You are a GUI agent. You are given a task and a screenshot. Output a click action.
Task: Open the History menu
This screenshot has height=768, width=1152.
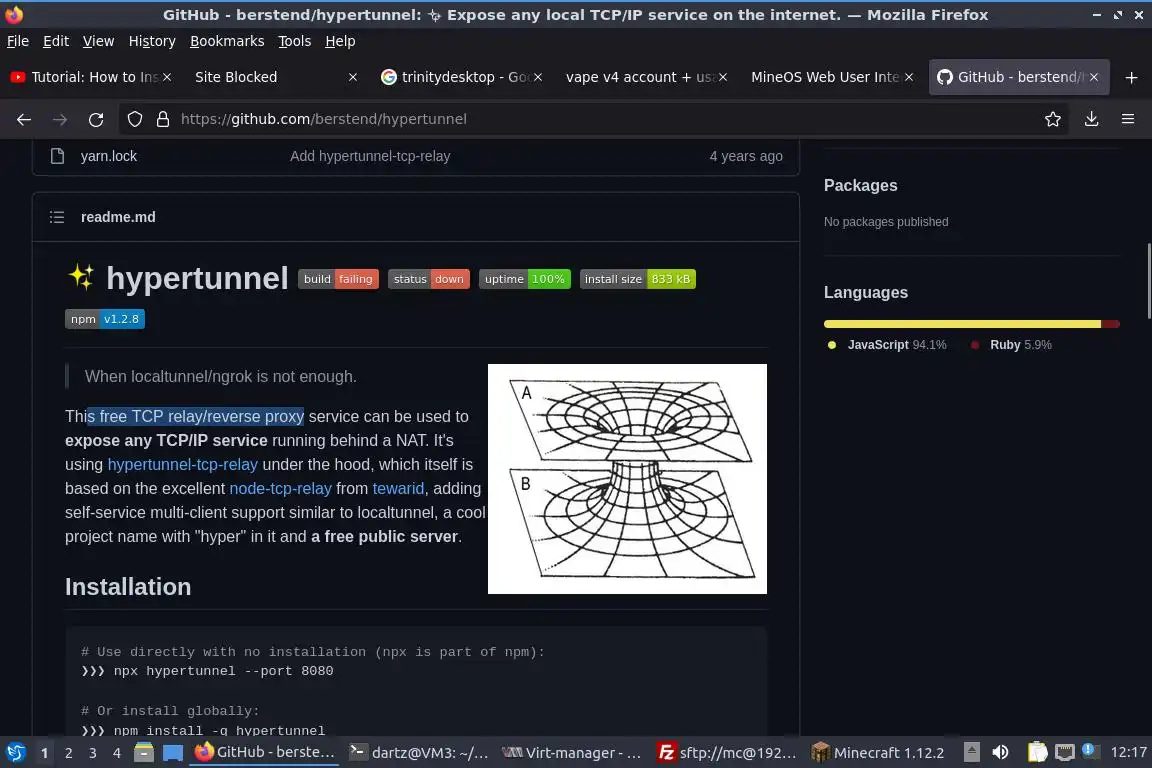(x=152, y=41)
